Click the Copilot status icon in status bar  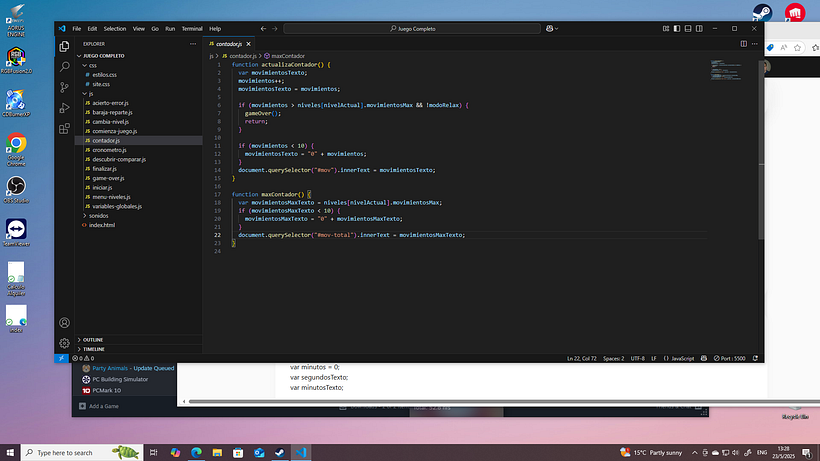(x=704, y=359)
